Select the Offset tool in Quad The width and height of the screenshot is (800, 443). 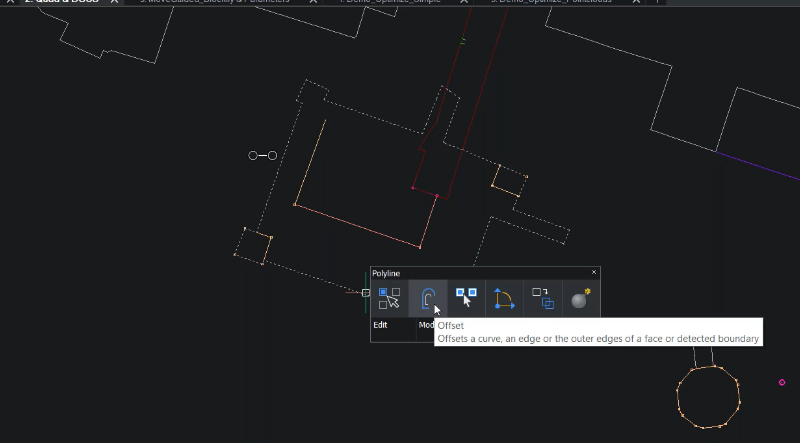[428, 299]
